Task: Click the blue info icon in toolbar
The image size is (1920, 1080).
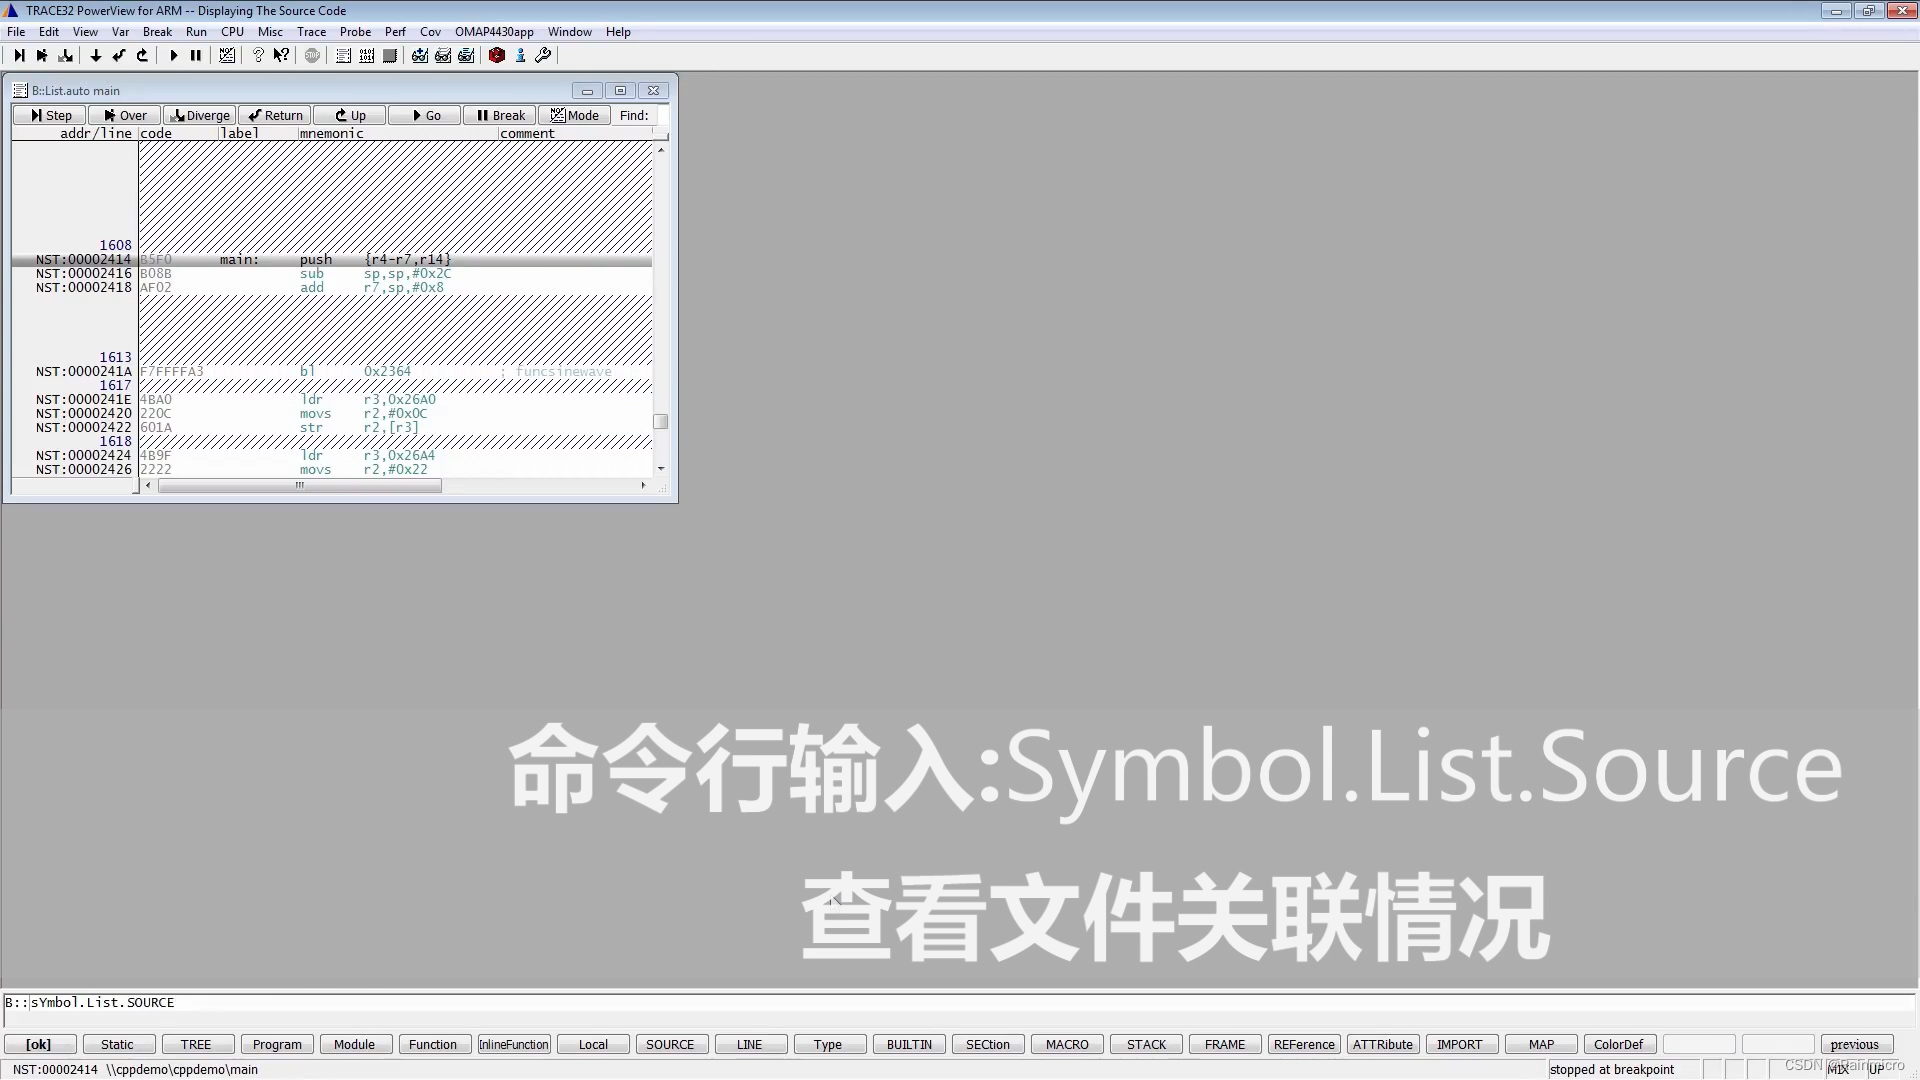Action: tap(520, 56)
